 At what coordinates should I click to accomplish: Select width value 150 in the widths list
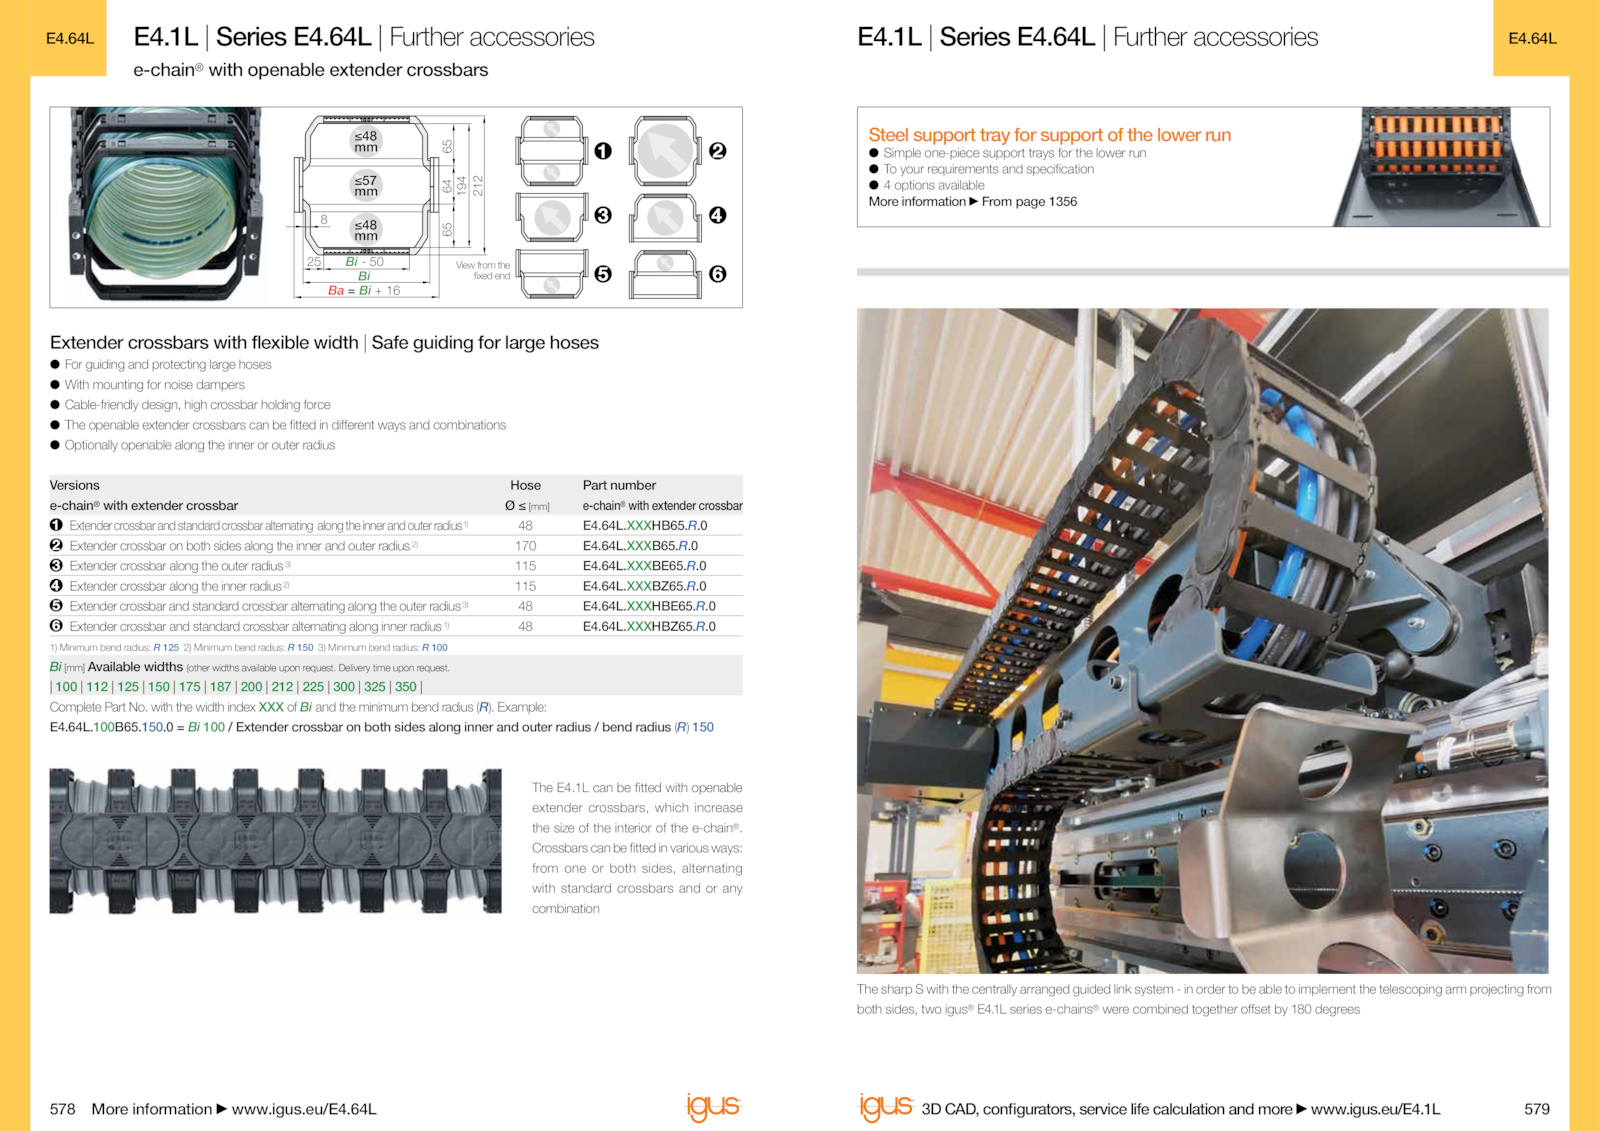pos(159,687)
